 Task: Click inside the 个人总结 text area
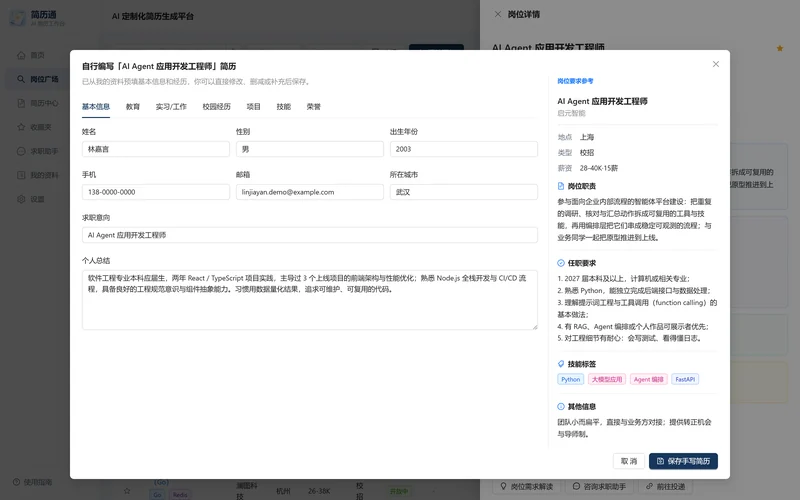coord(310,300)
